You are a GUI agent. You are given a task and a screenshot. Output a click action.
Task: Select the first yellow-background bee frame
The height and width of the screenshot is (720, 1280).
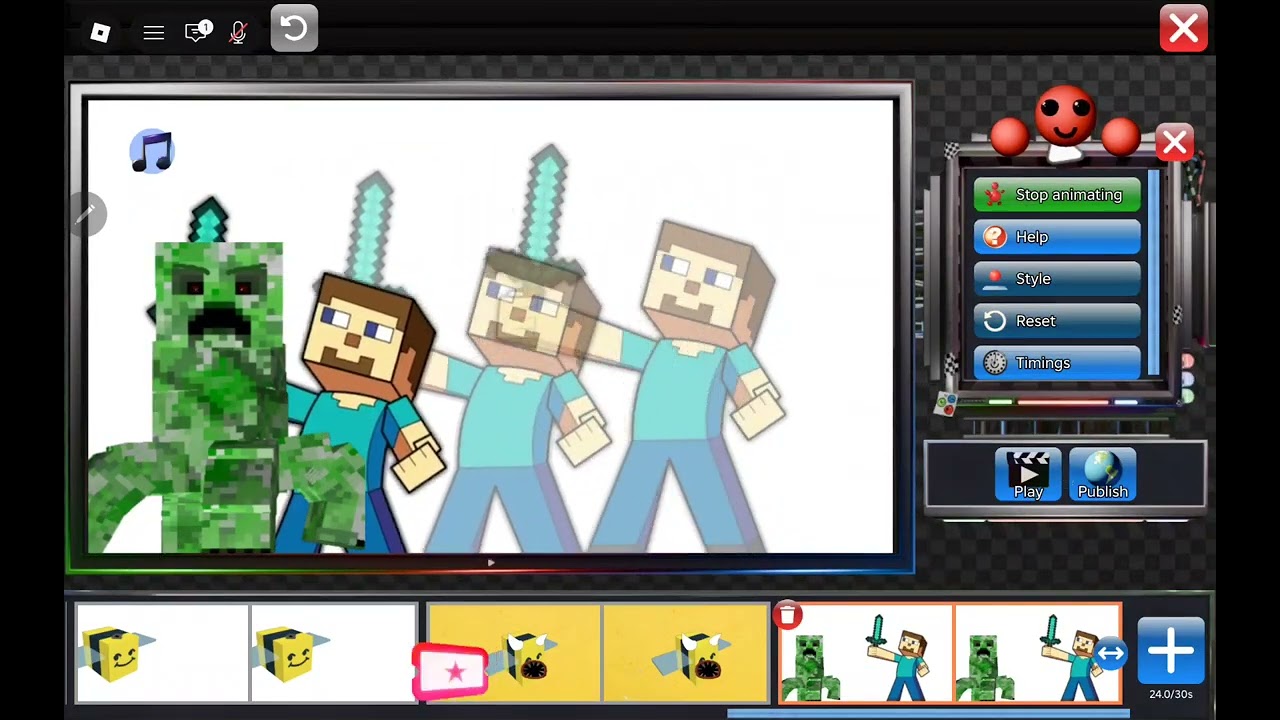[514, 653]
